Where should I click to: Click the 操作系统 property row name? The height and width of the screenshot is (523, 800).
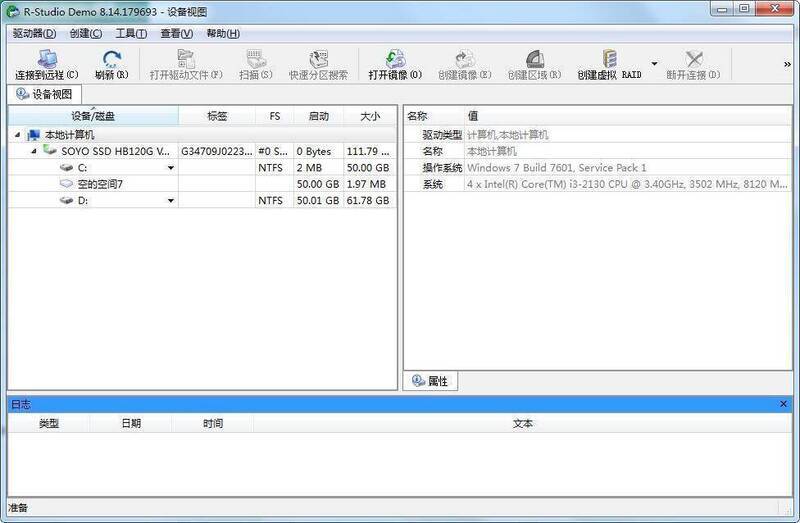click(x=442, y=168)
